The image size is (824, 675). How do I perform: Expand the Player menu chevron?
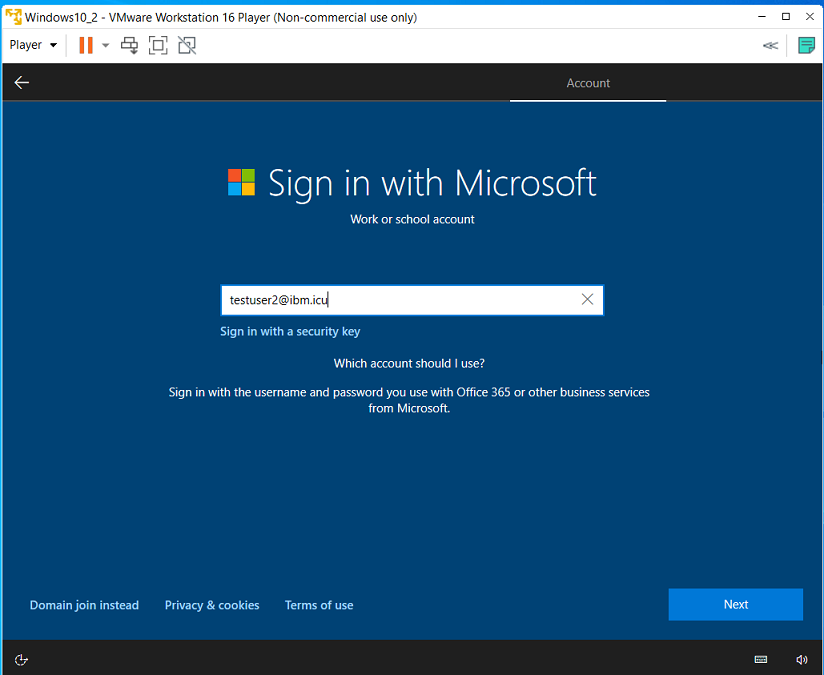[x=51, y=45]
